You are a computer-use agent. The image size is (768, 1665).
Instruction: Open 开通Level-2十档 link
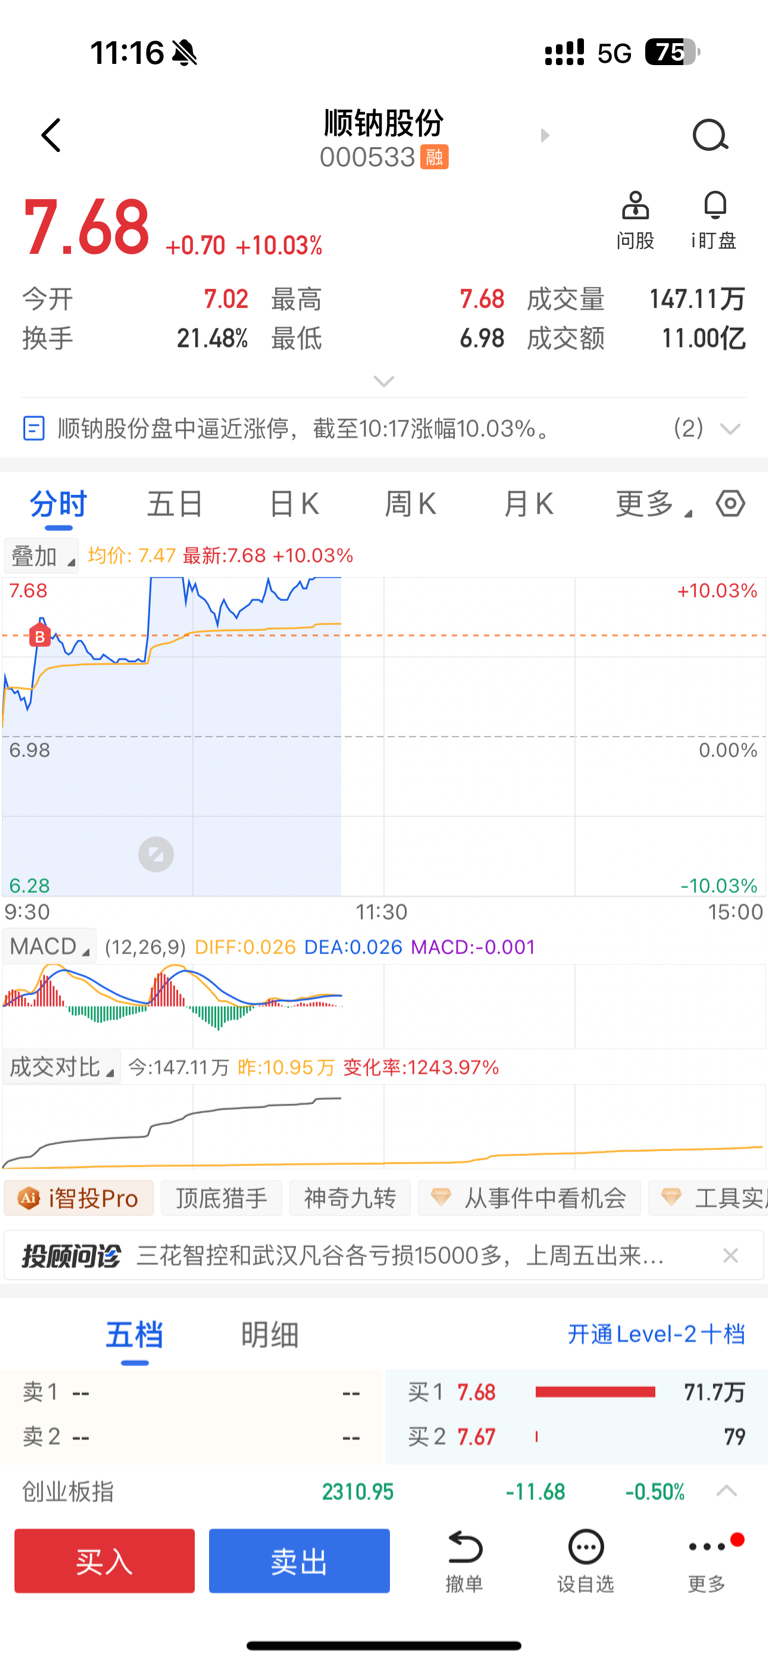[656, 1334]
